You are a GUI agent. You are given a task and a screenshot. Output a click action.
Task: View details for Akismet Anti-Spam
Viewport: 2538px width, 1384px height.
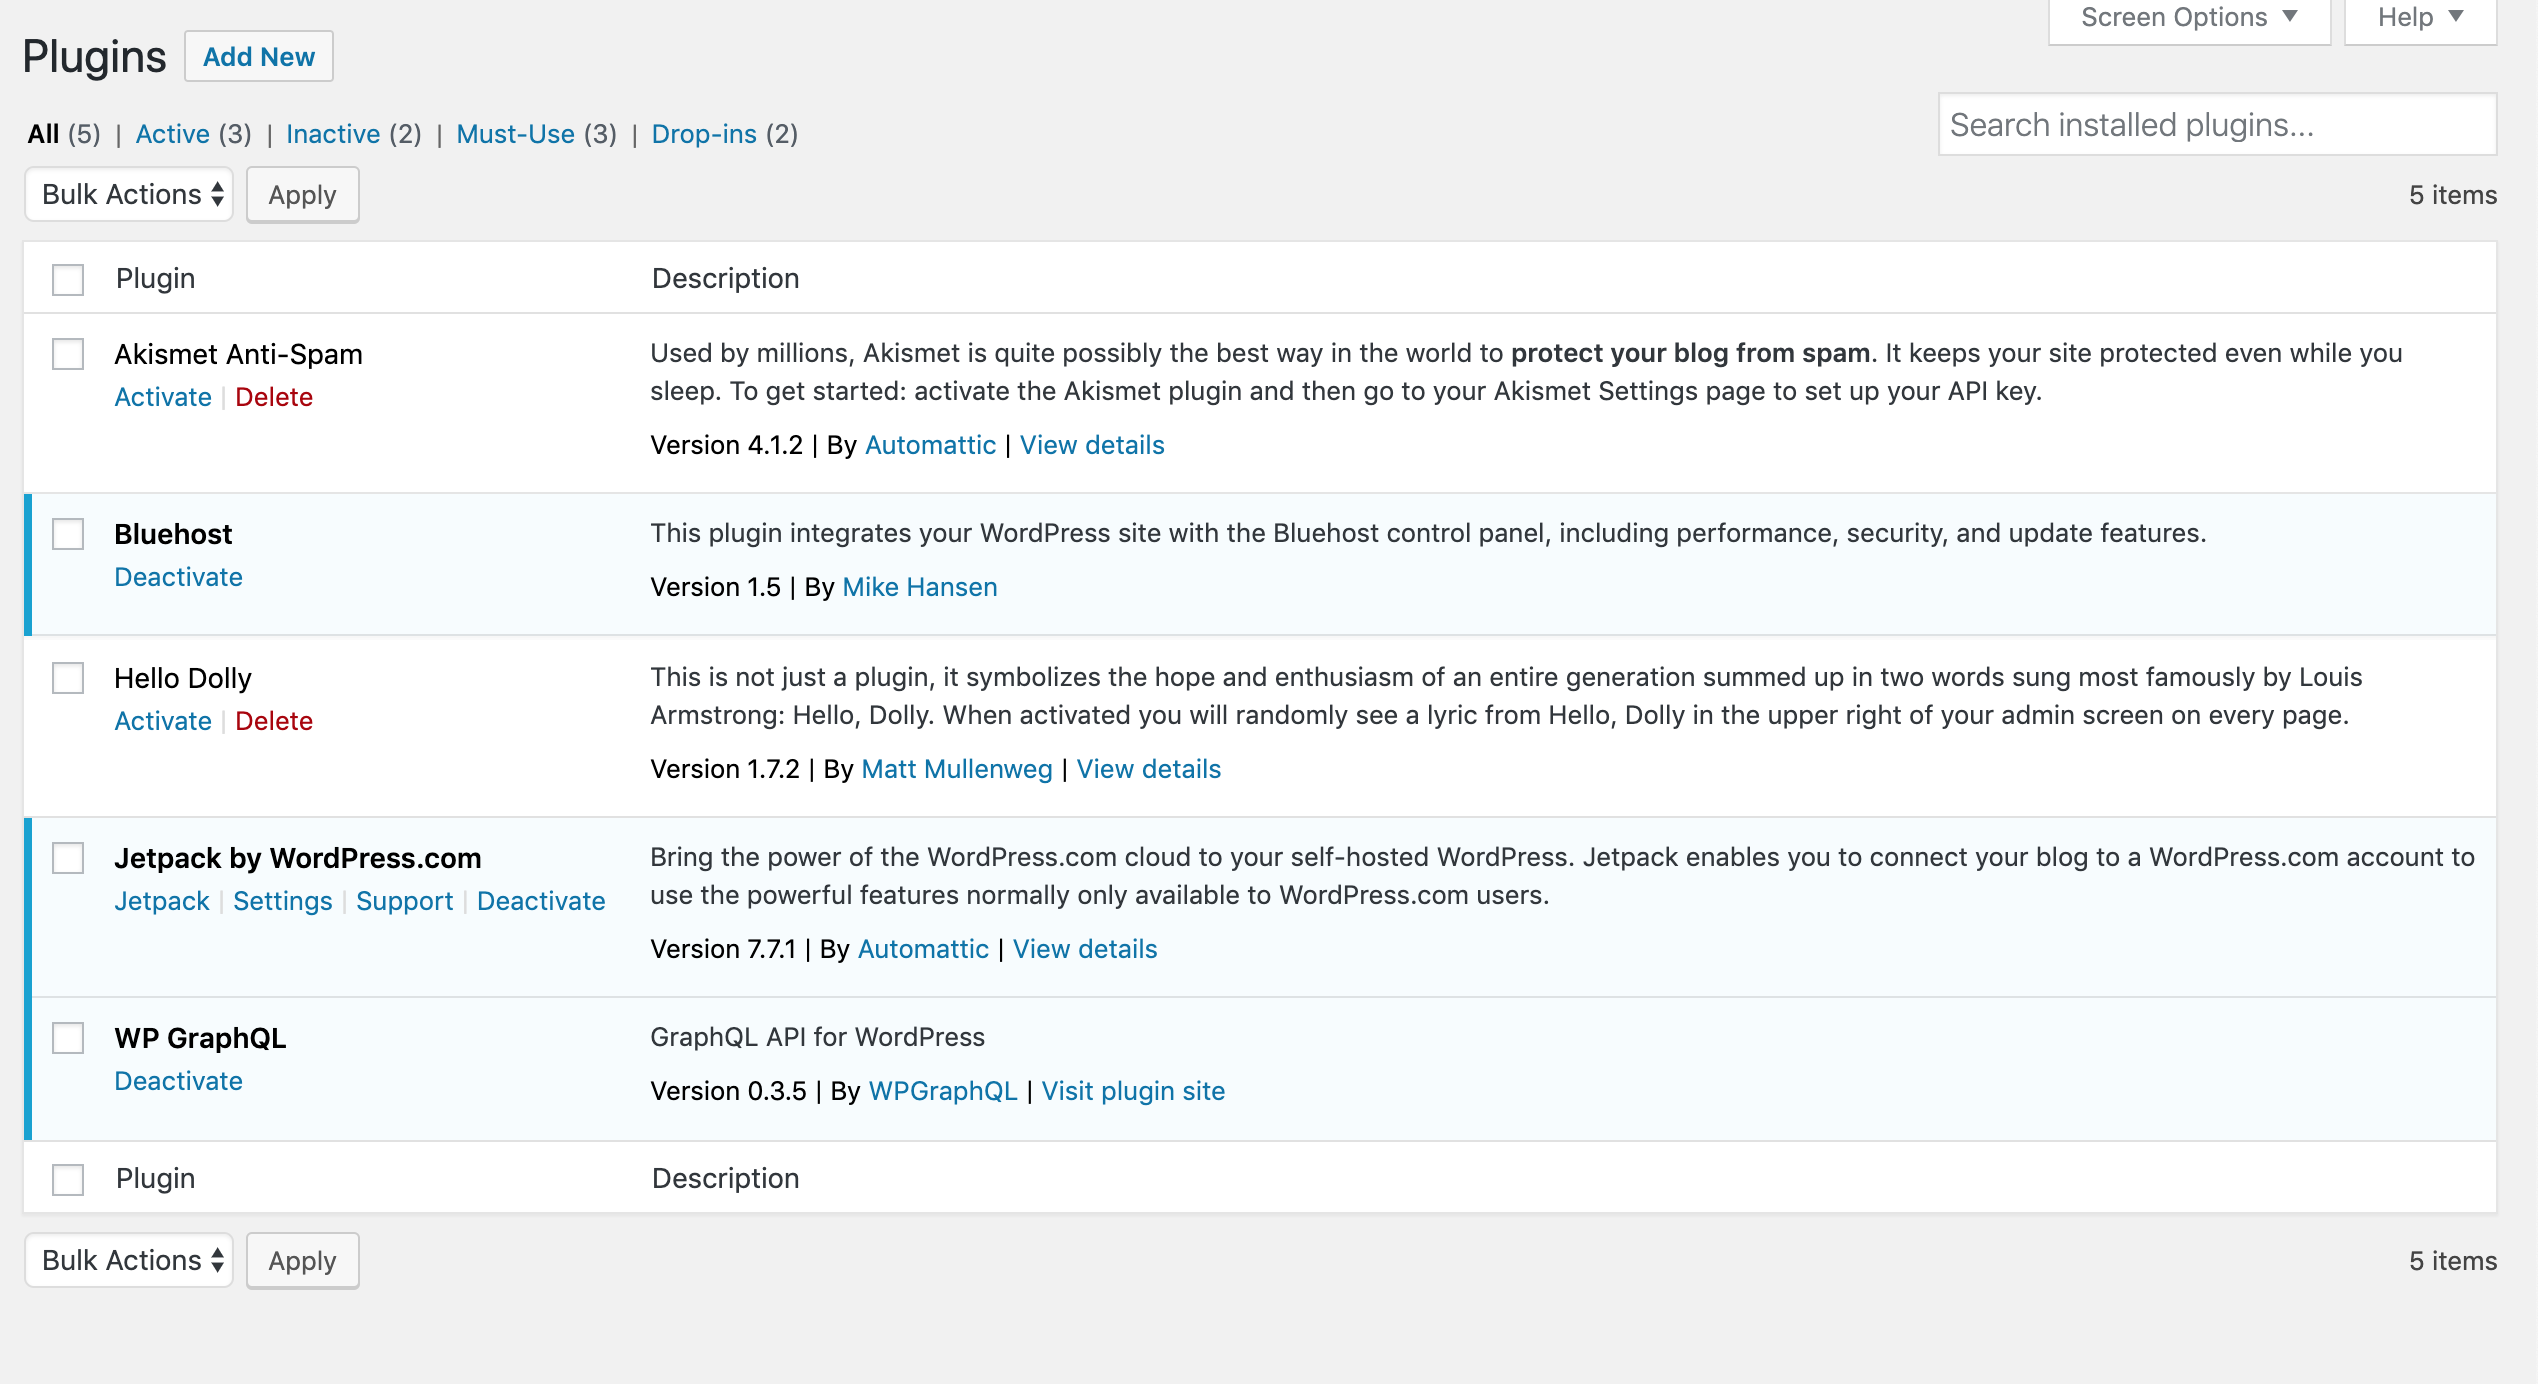pyautogui.click(x=1092, y=445)
